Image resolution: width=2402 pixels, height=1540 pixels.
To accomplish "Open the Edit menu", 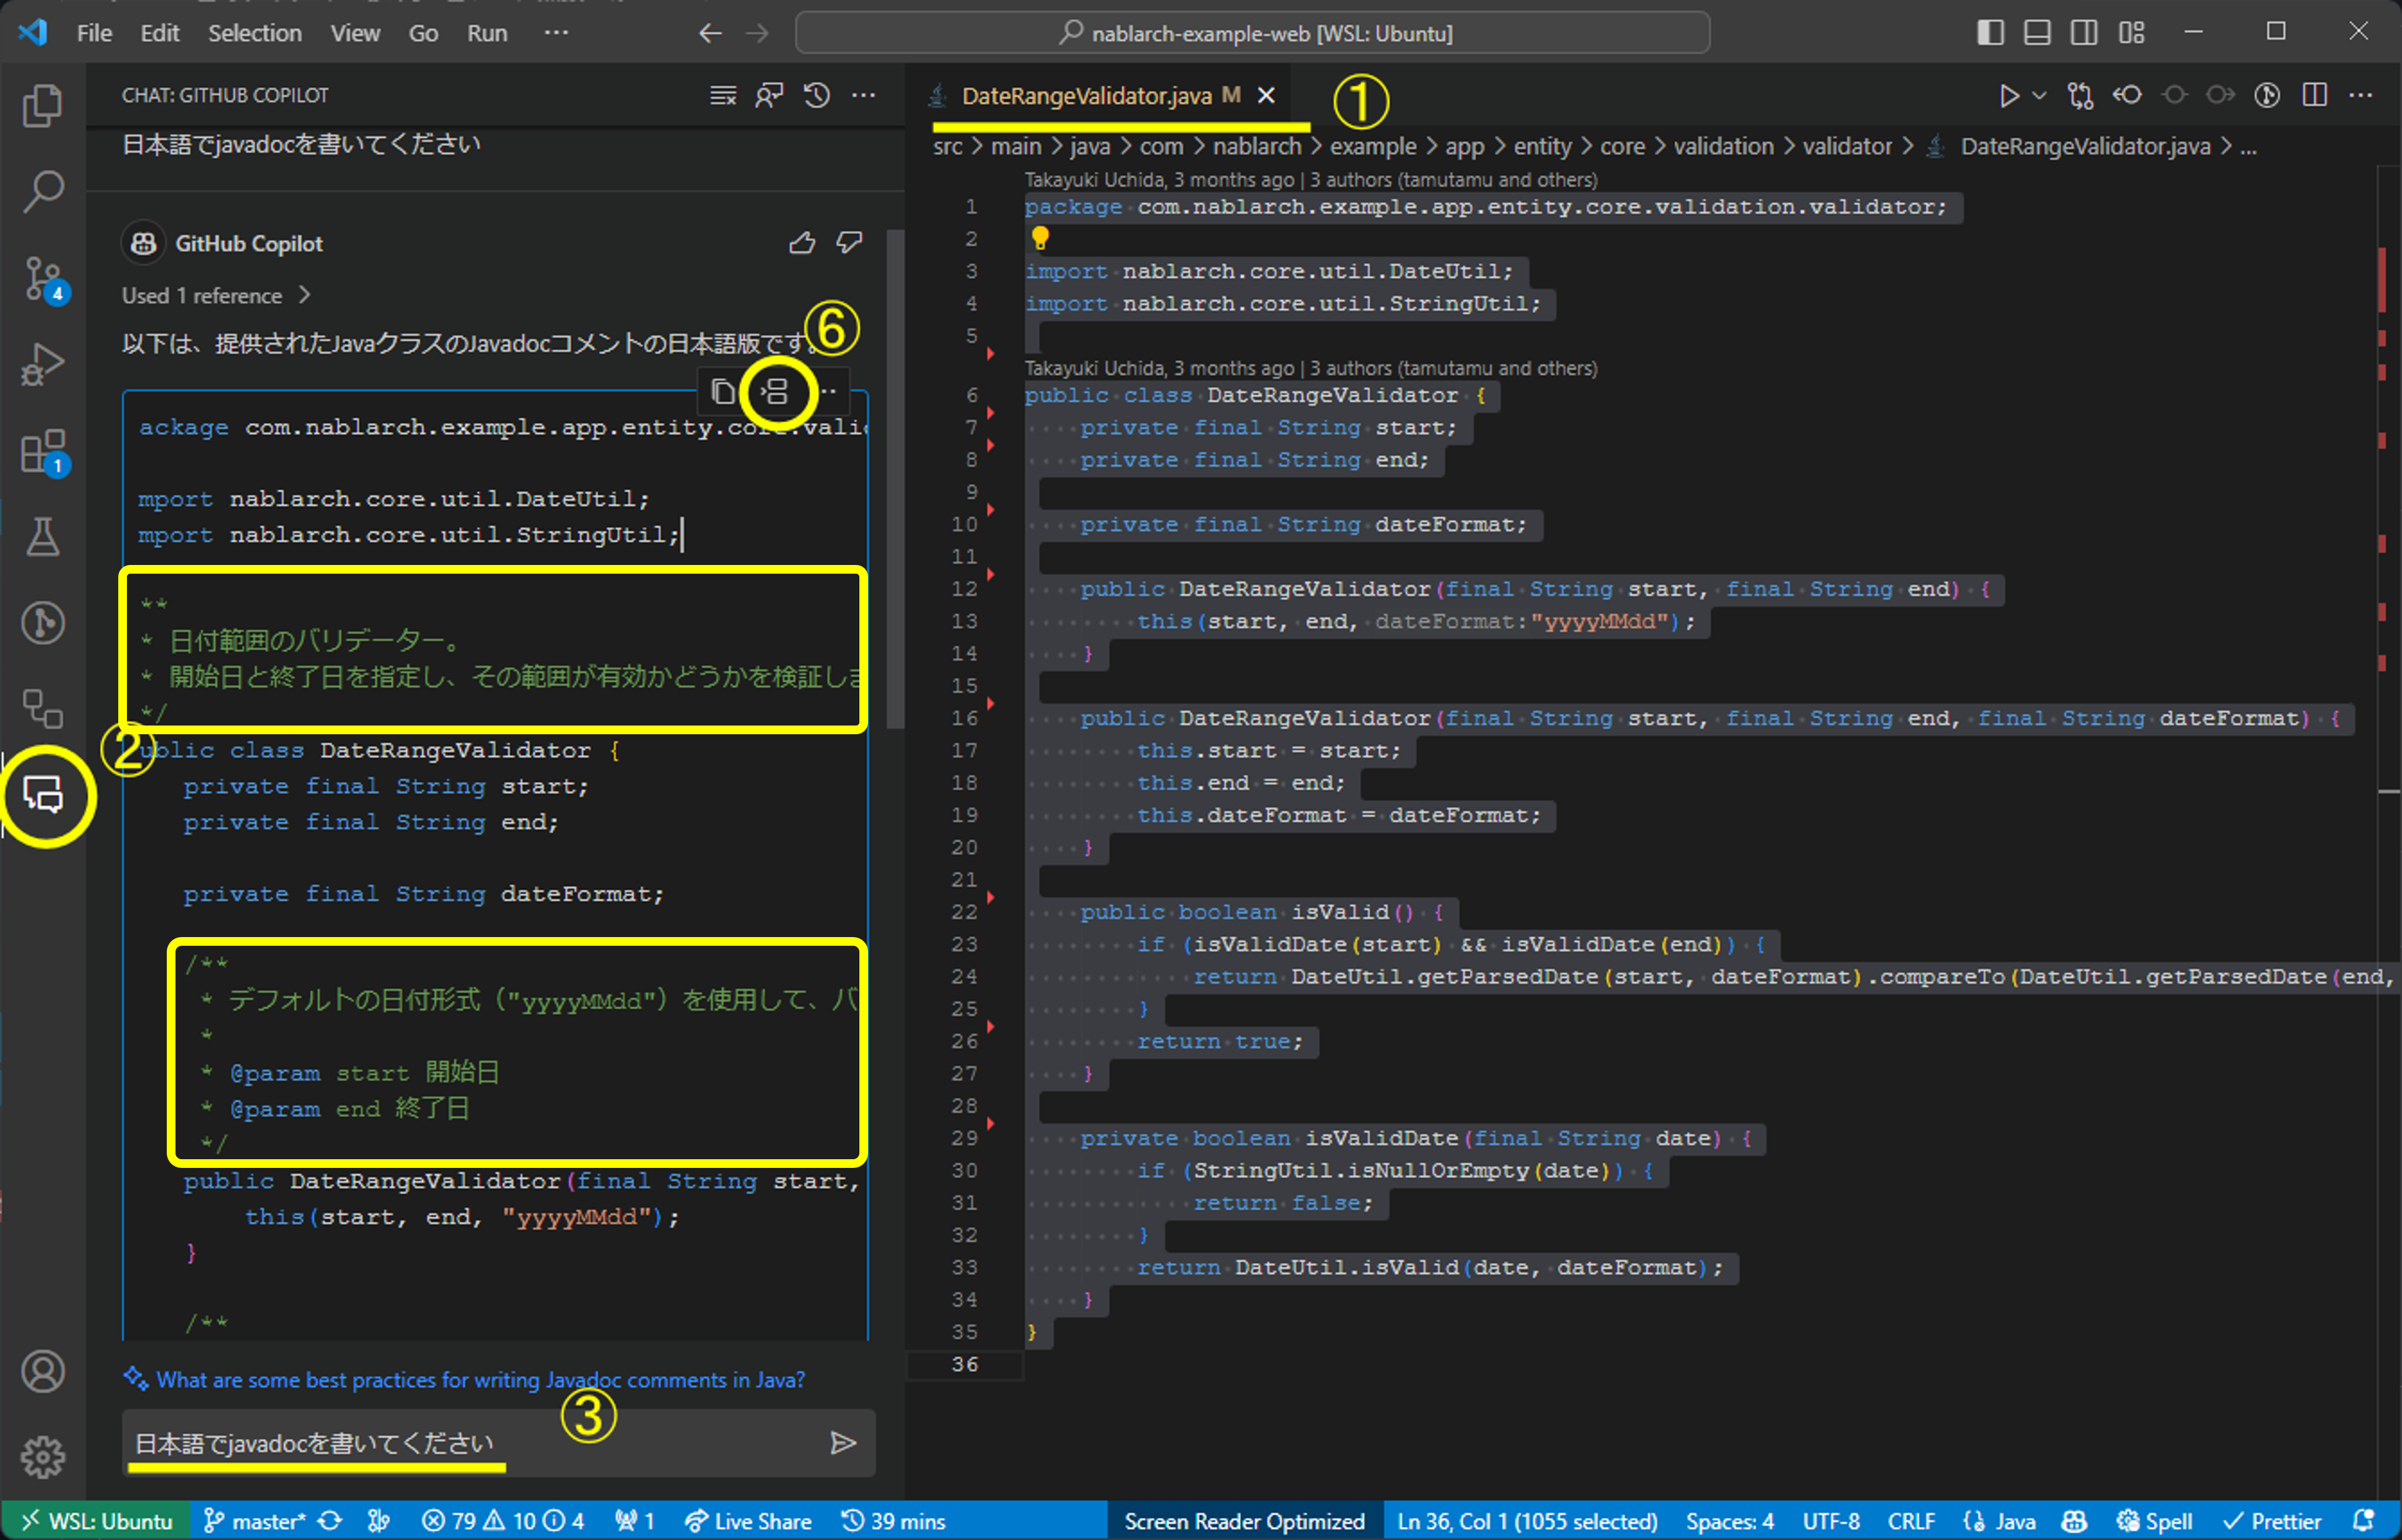I will tap(160, 33).
